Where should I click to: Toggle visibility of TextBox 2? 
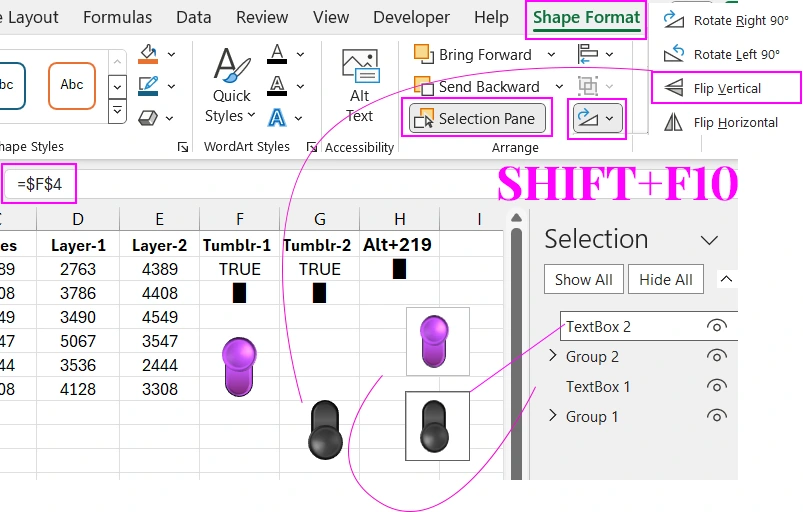716,326
